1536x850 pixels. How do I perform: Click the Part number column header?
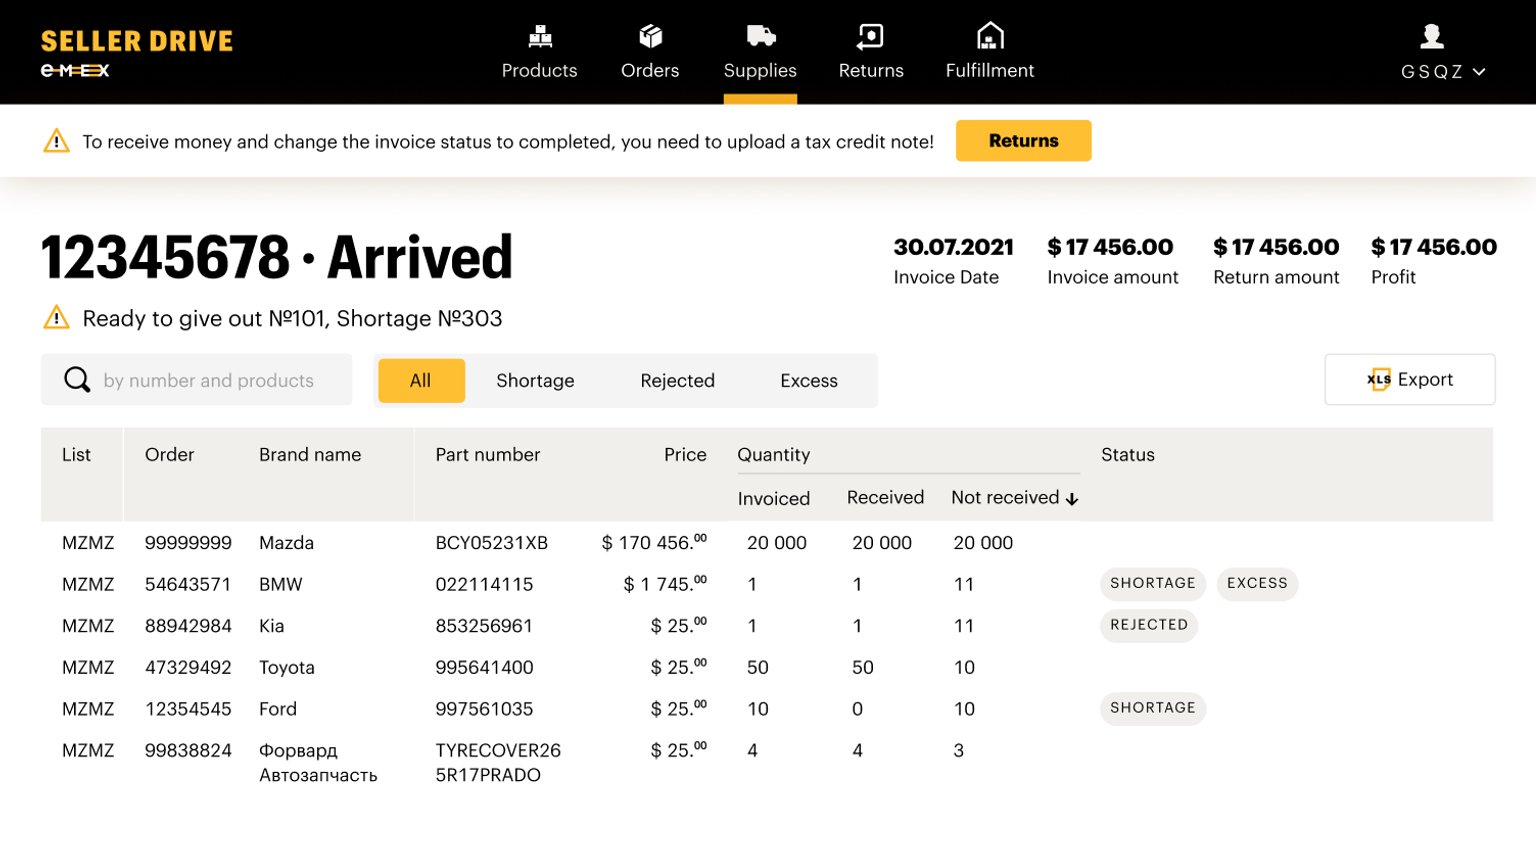488,455
